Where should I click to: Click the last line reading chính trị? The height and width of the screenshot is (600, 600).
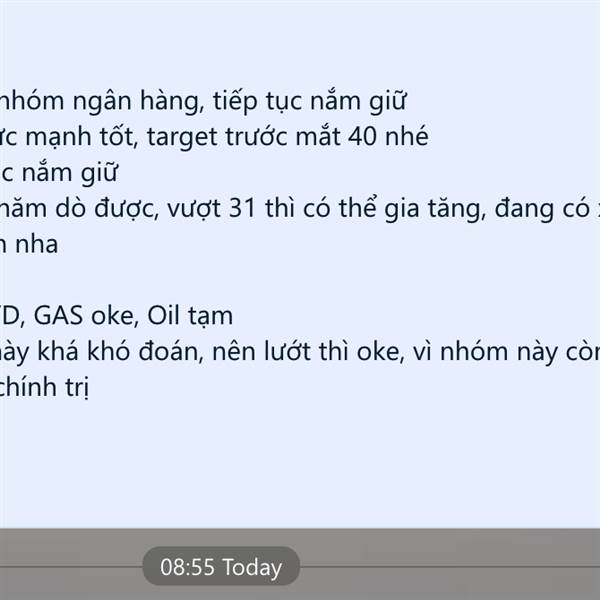click(44, 387)
